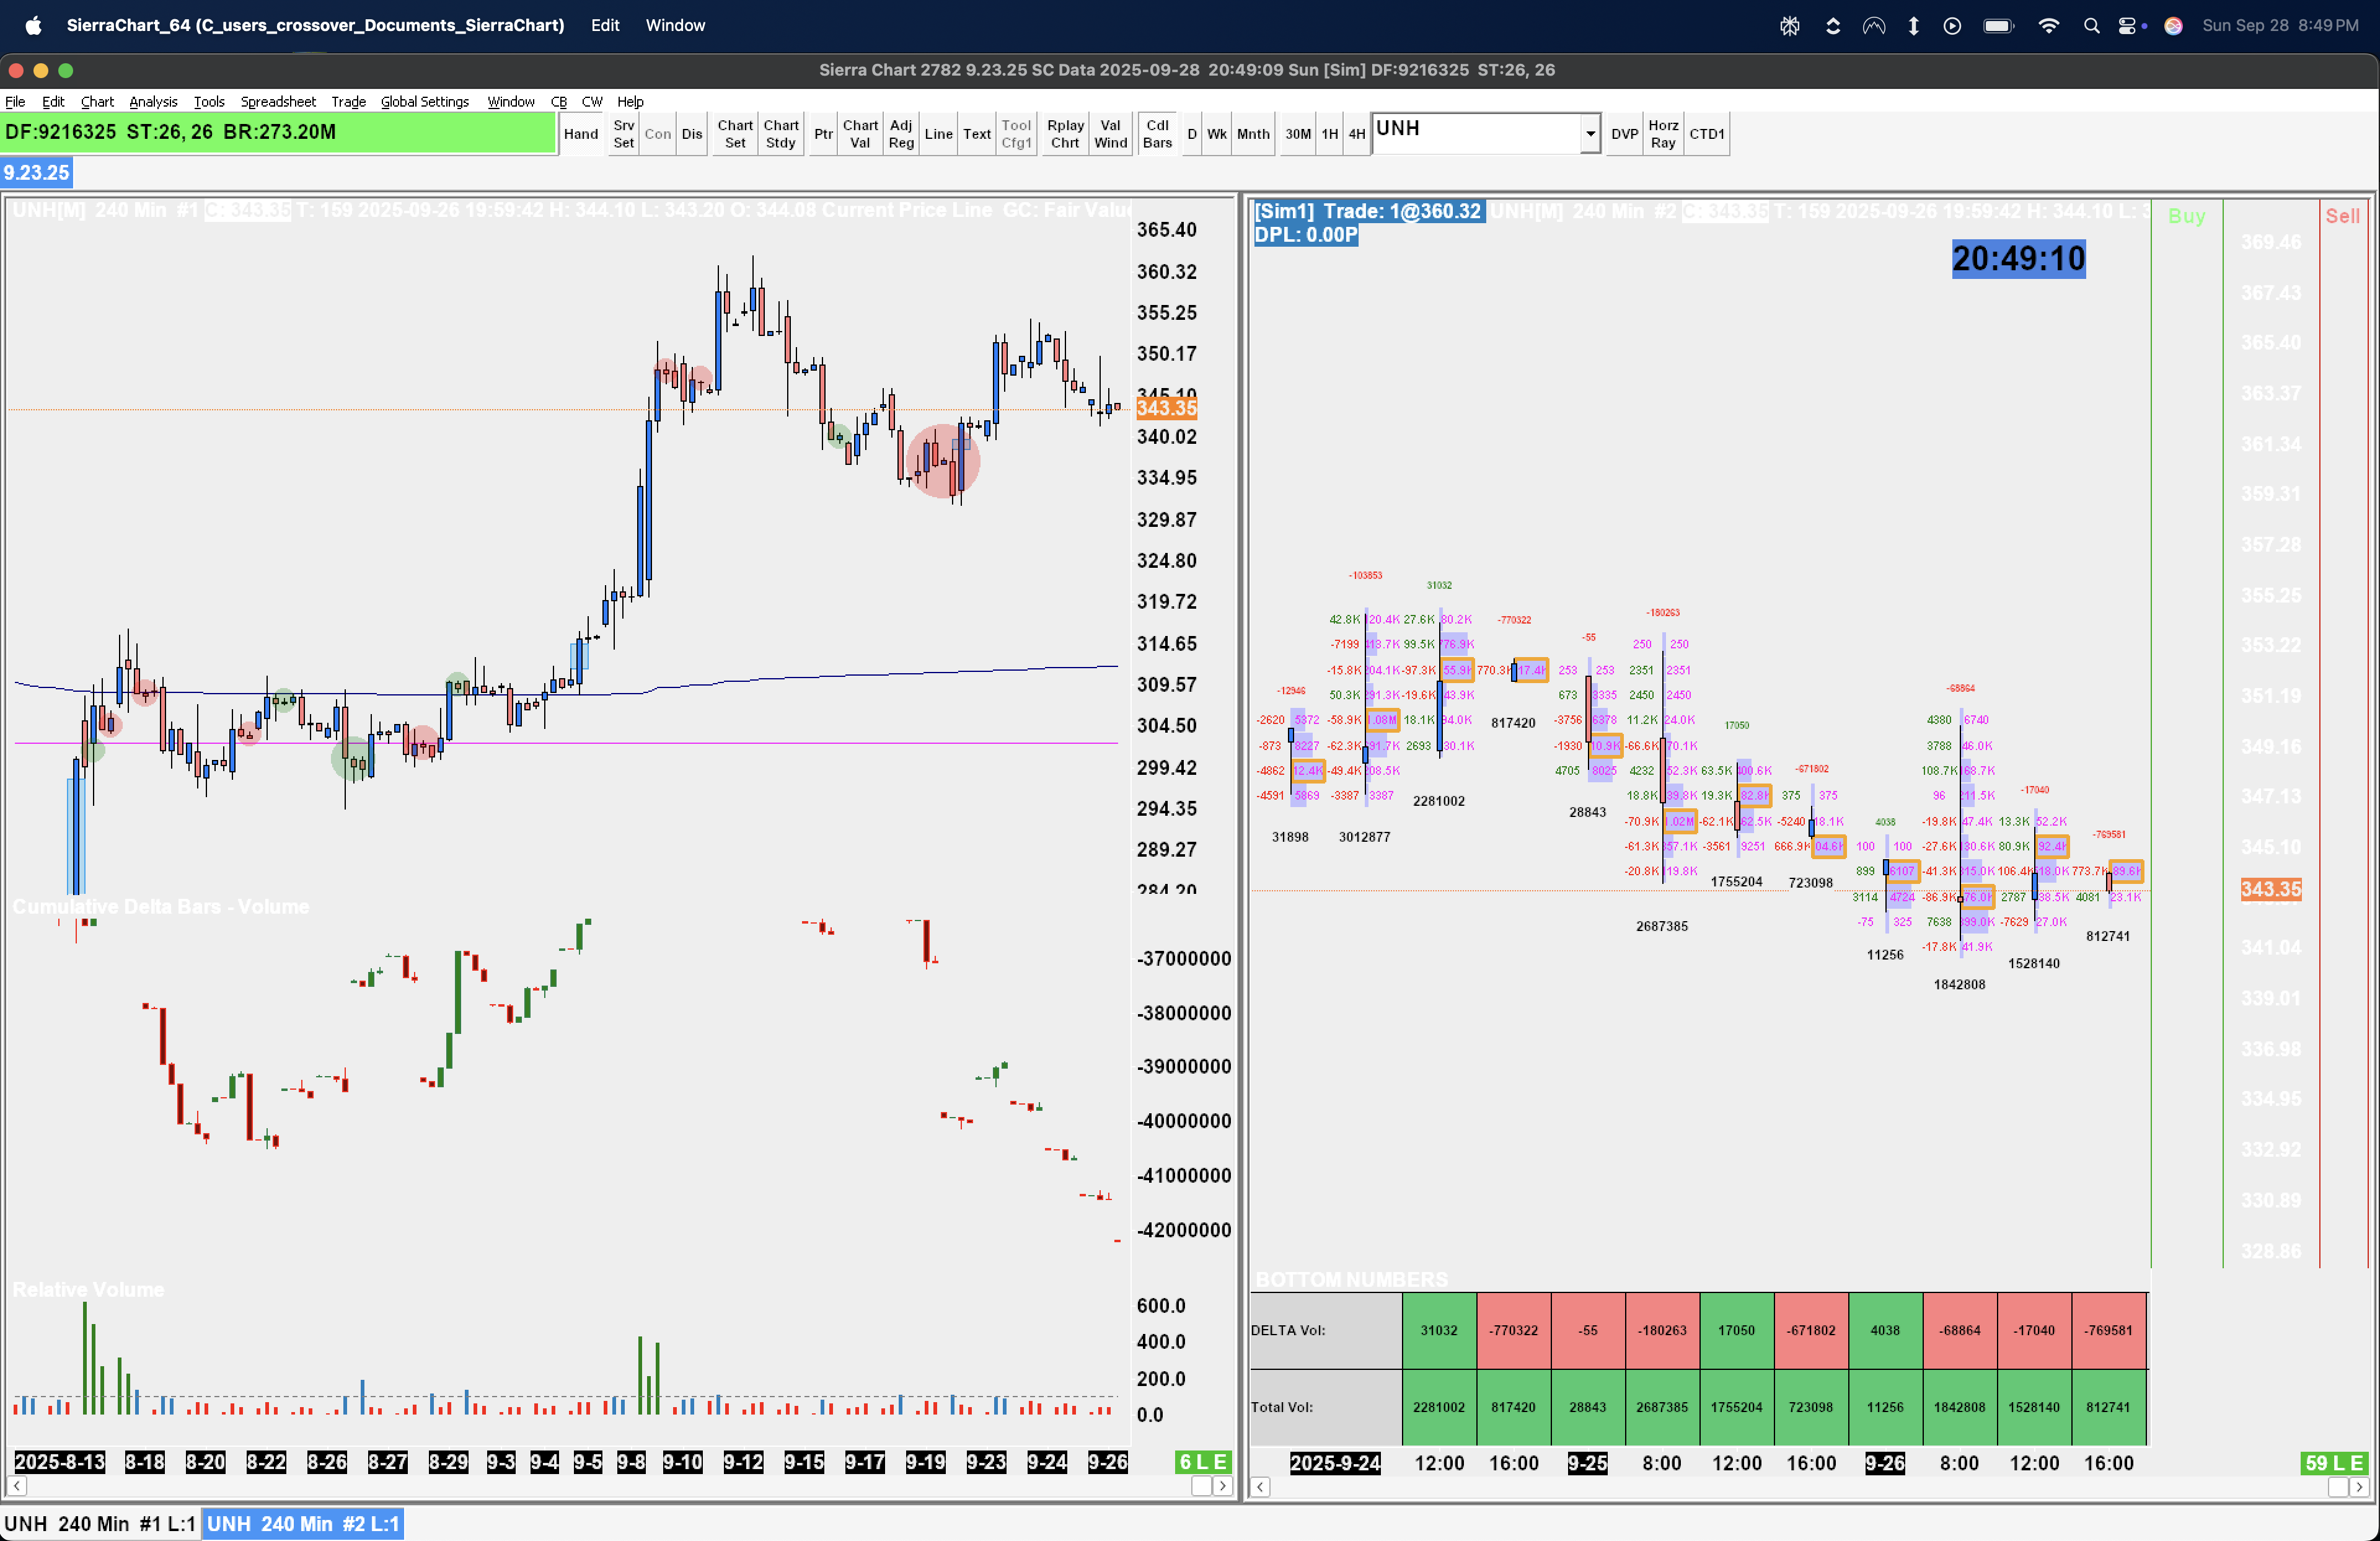Select the Ptr pointer tool
2380x1541 pixels.
pos(822,134)
